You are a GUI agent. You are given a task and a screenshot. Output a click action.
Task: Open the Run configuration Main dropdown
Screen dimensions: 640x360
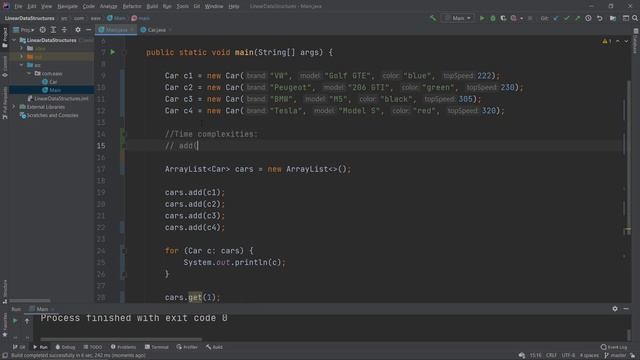[458, 18]
